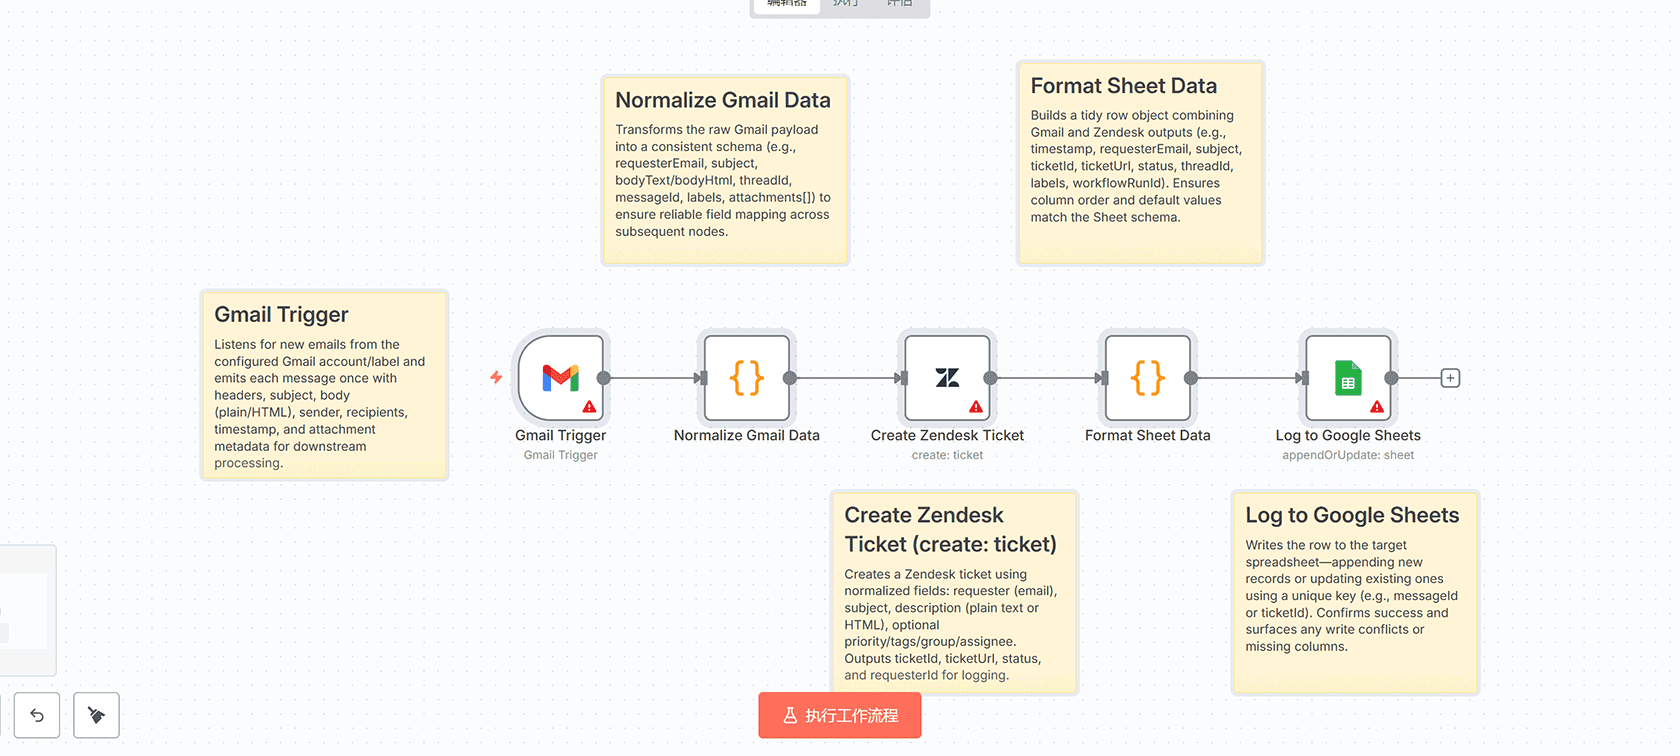Click the Format Sheet Data output connector dot
Viewport: 1680px width, 756px height.
1191,378
